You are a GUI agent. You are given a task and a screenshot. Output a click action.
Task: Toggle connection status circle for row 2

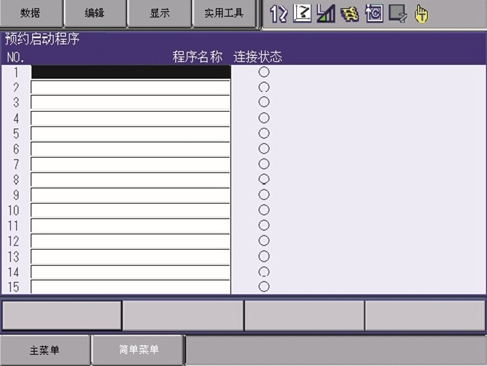pyautogui.click(x=264, y=87)
